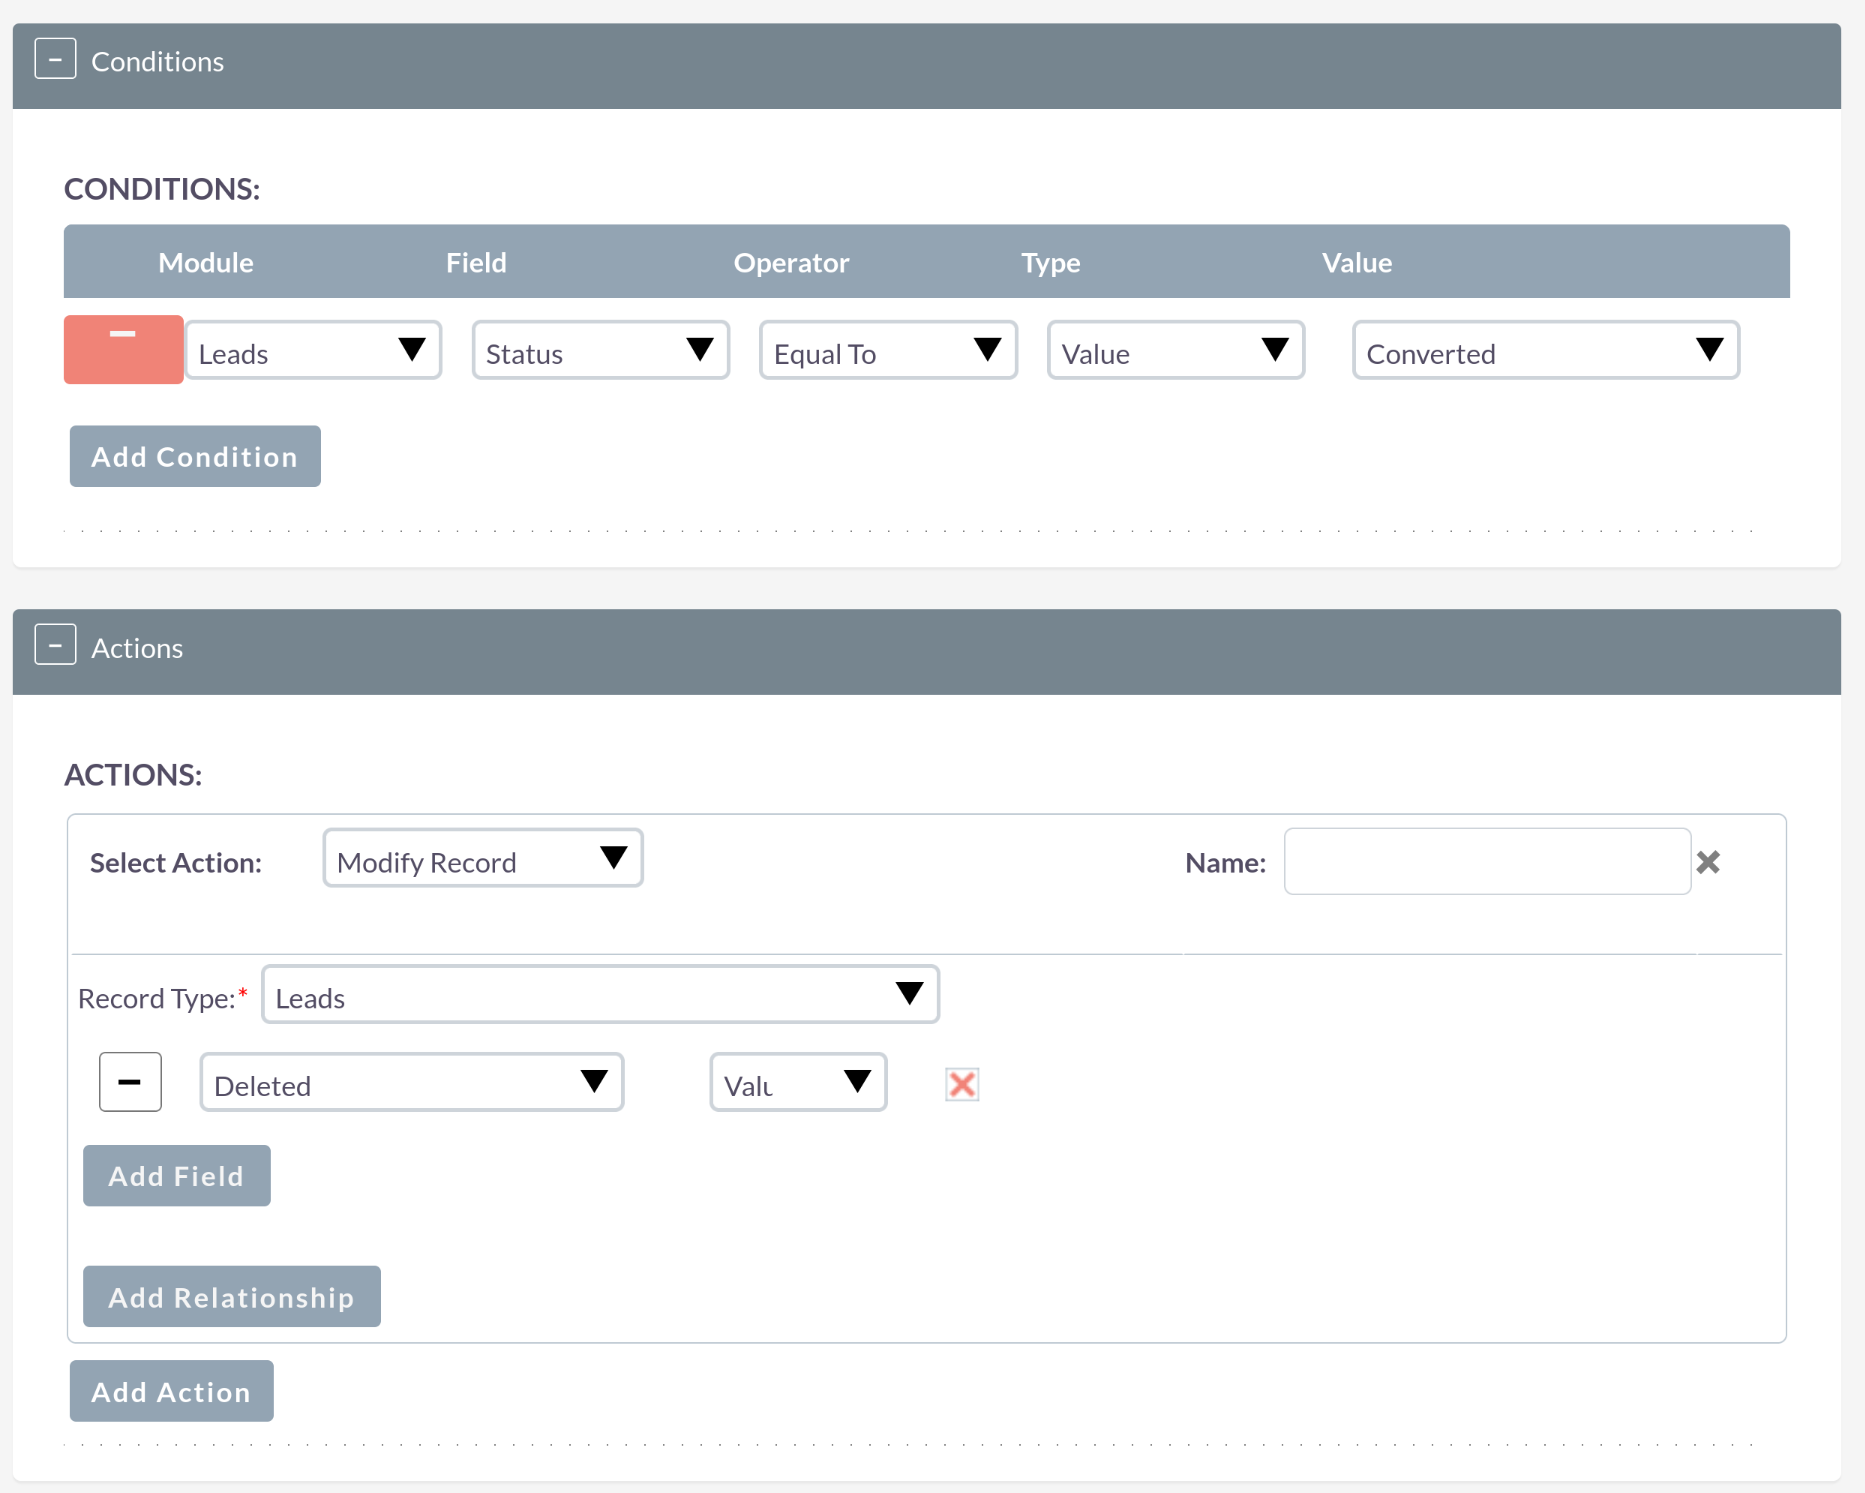
Task: Collapse the Actions panel
Action: 55,645
